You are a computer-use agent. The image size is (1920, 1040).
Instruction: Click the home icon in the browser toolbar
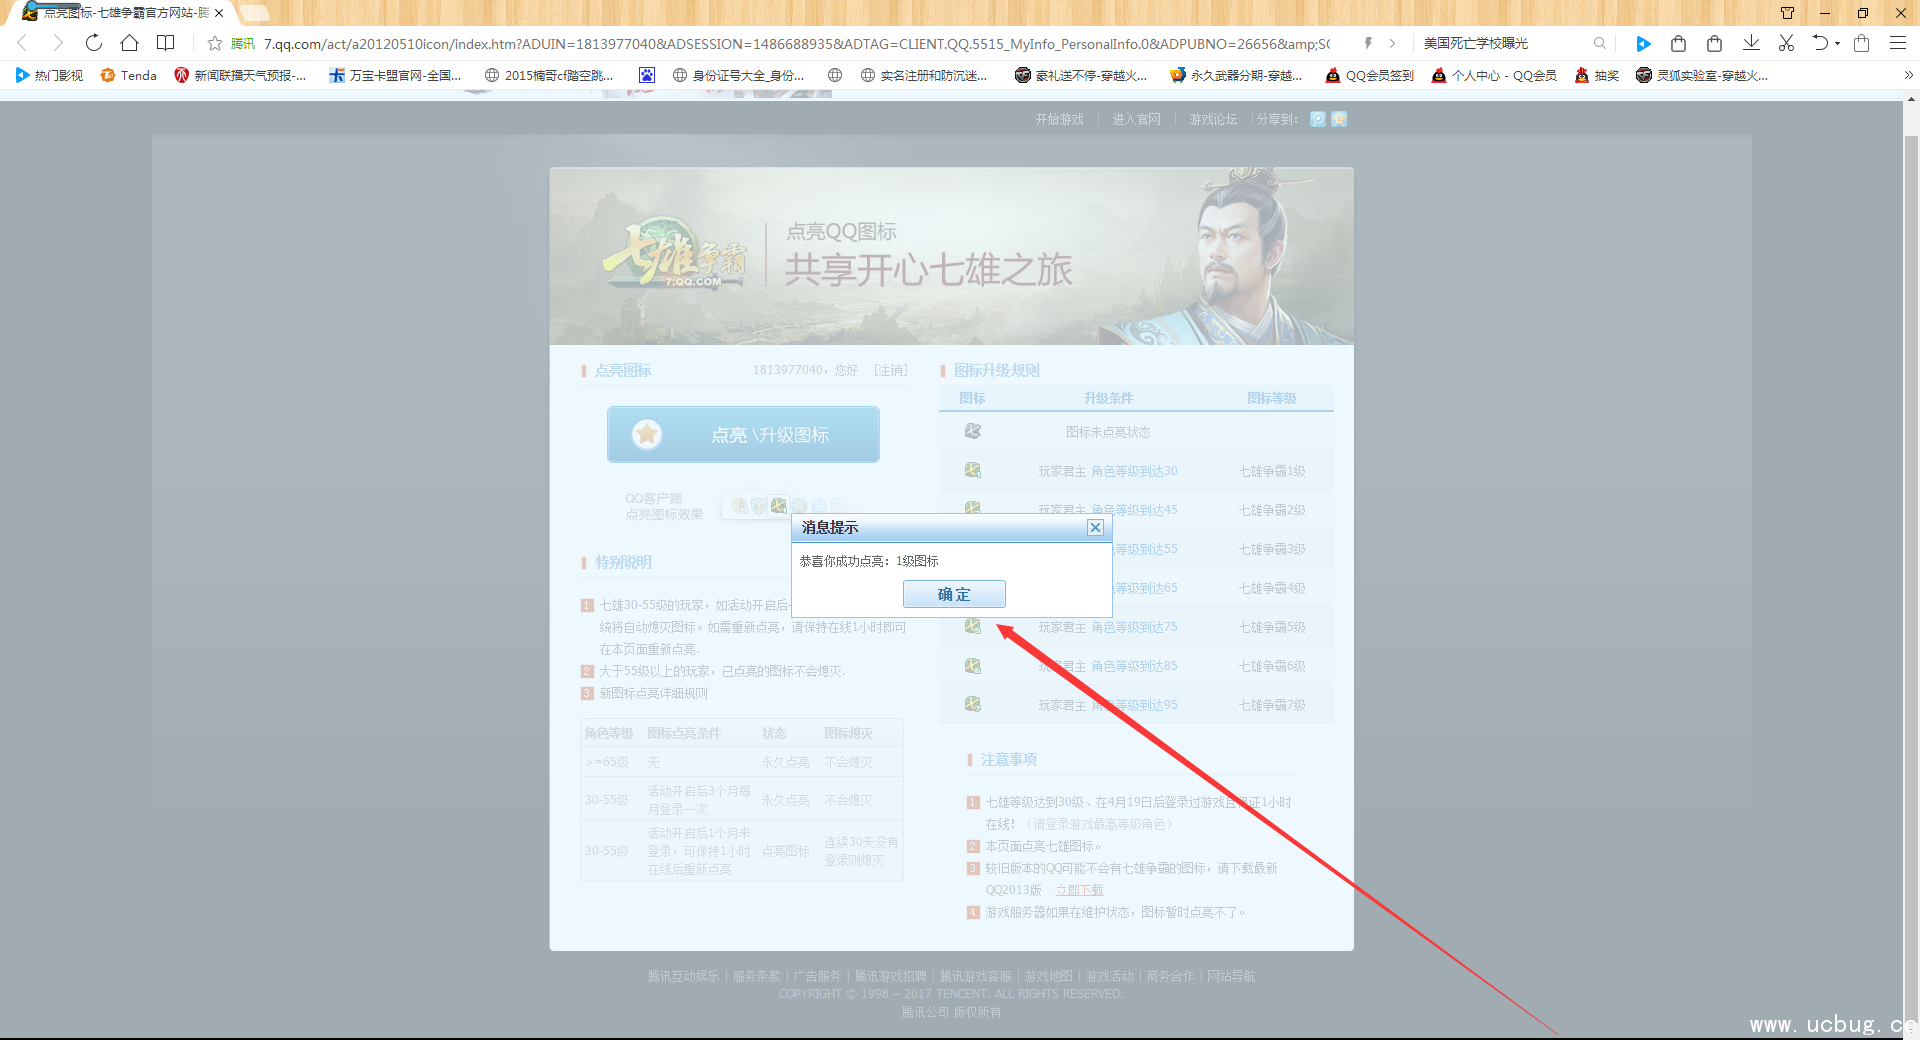click(x=129, y=43)
